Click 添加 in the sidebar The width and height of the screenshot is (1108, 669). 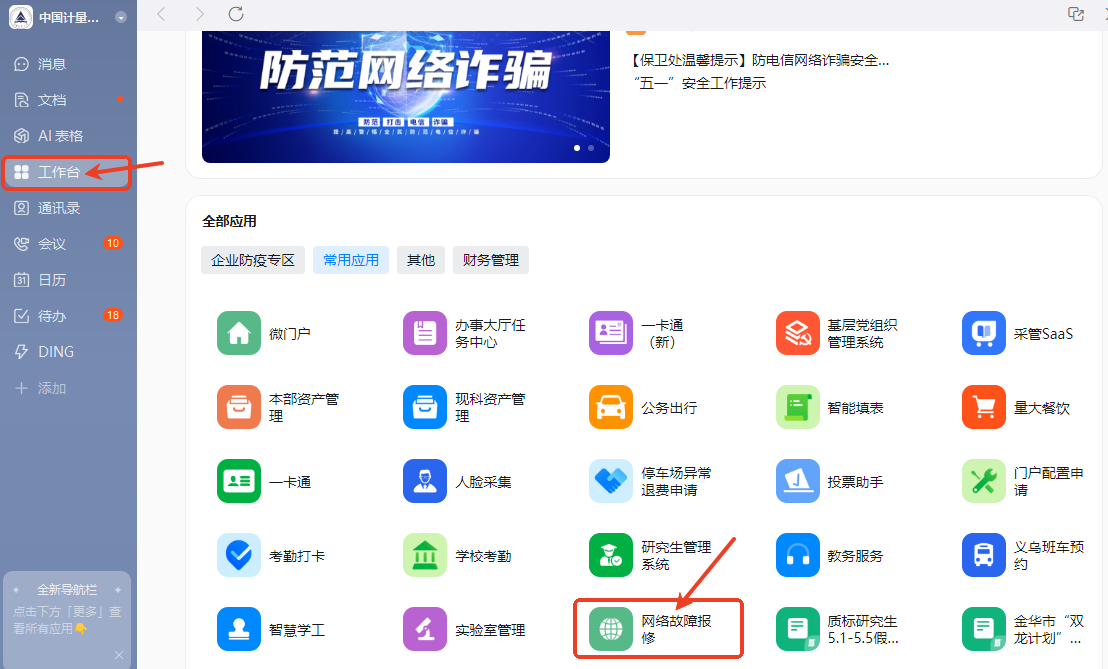click(x=52, y=388)
